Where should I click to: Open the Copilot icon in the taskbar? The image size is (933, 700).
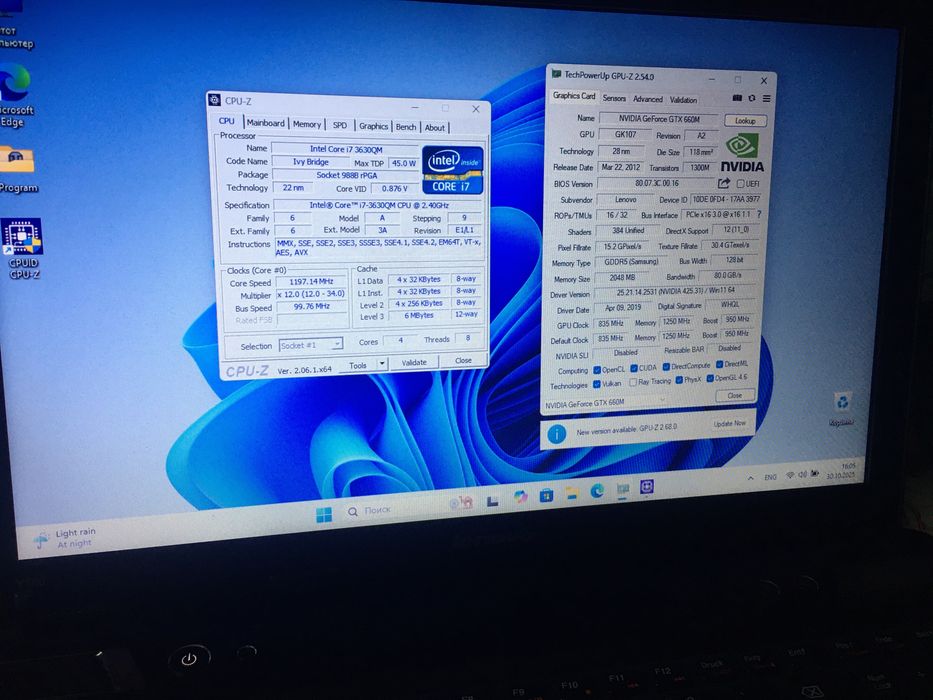521,496
